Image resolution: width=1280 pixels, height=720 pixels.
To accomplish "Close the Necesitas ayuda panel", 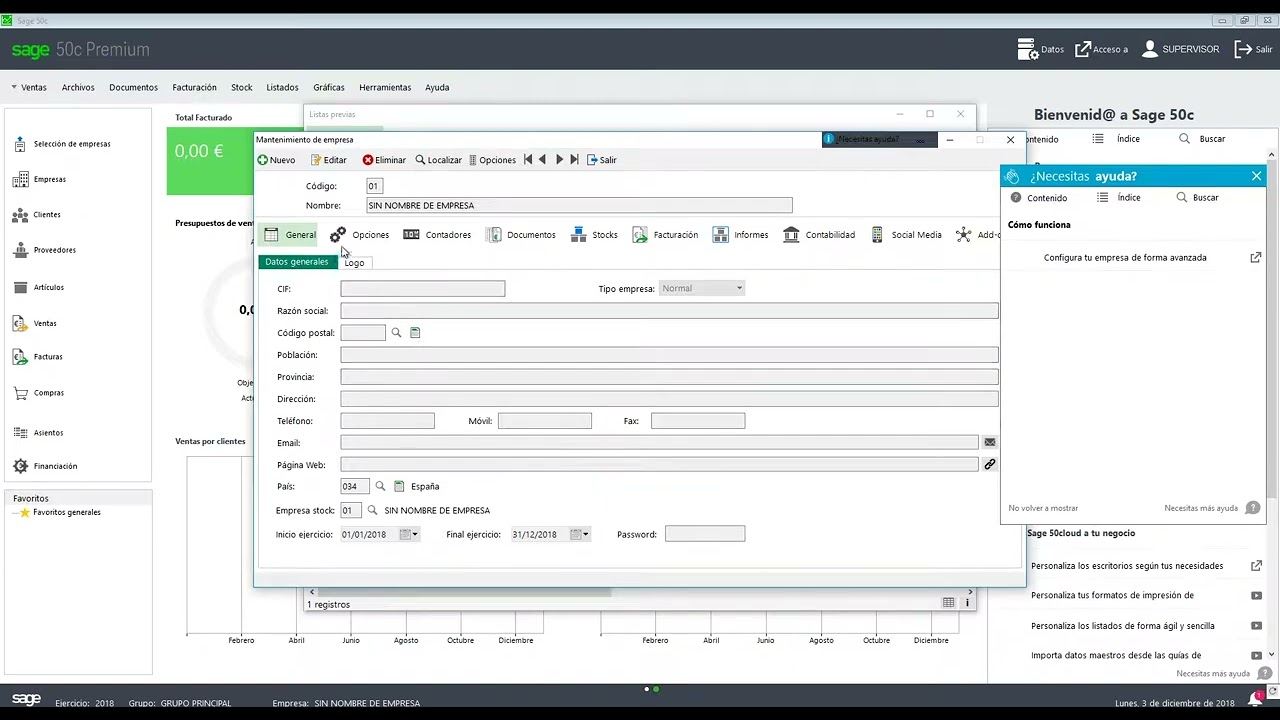I will coord(1257,176).
